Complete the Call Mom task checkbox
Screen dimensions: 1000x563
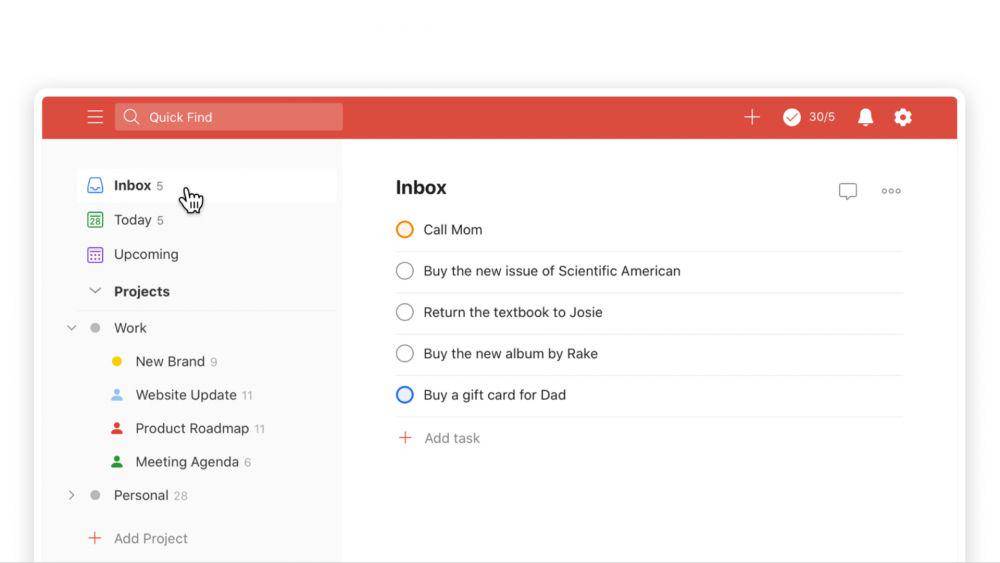(x=404, y=230)
